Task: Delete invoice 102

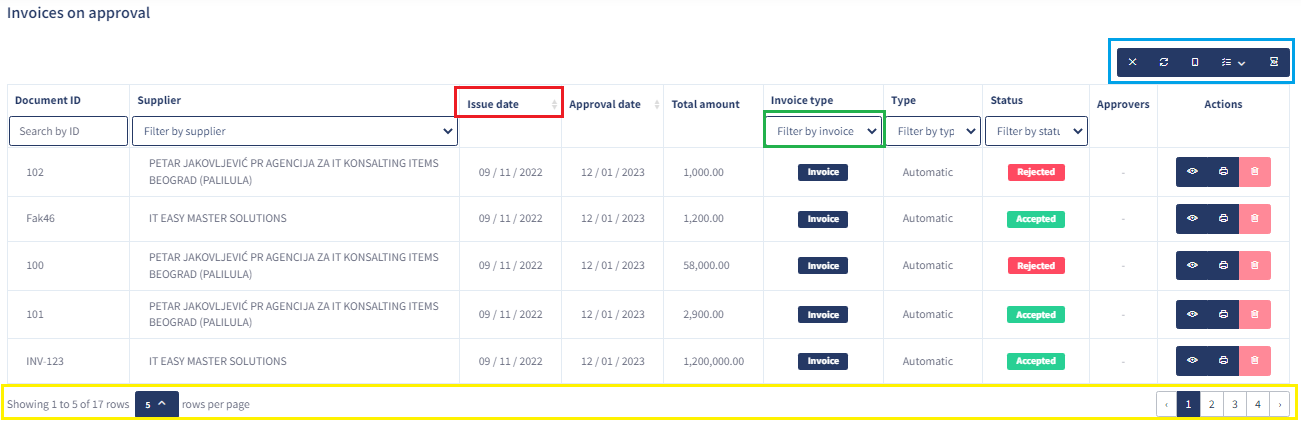Action: [x=1255, y=172]
